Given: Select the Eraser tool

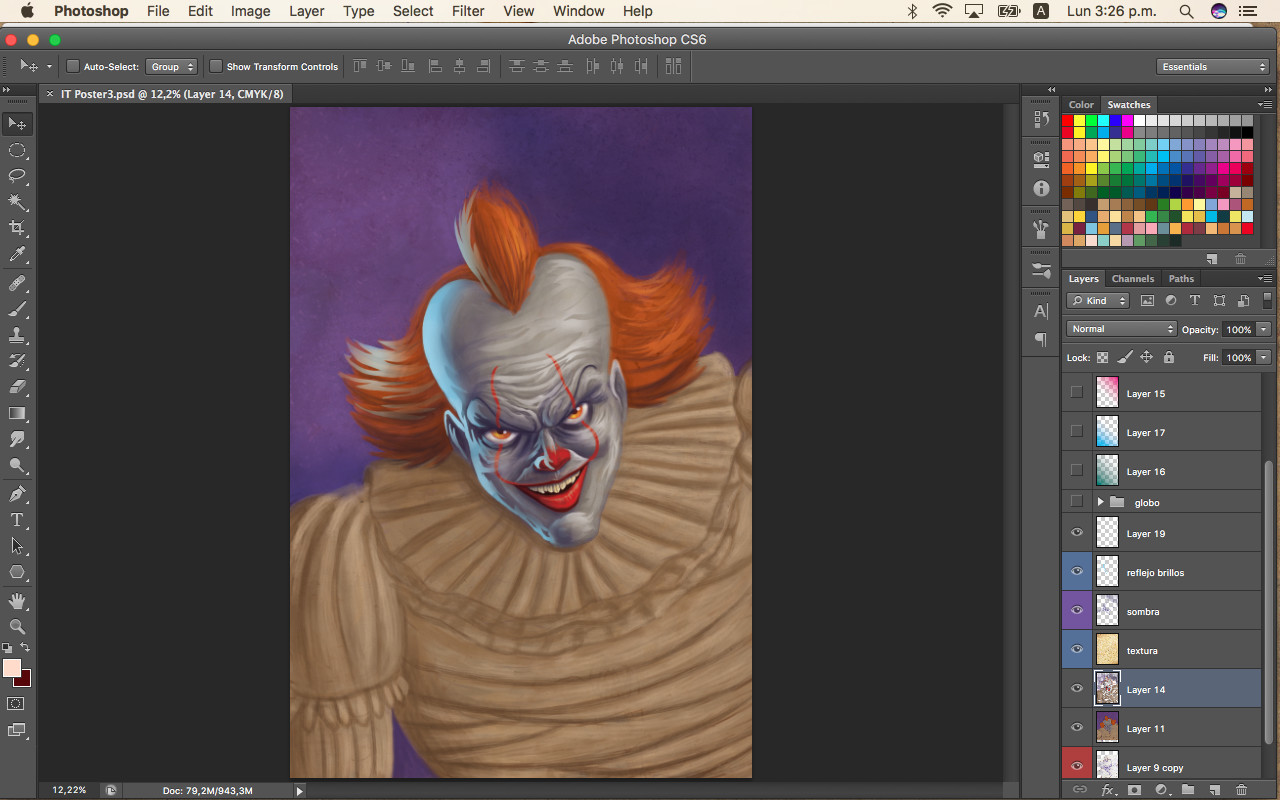Looking at the screenshot, I should click(x=17, y=387).
